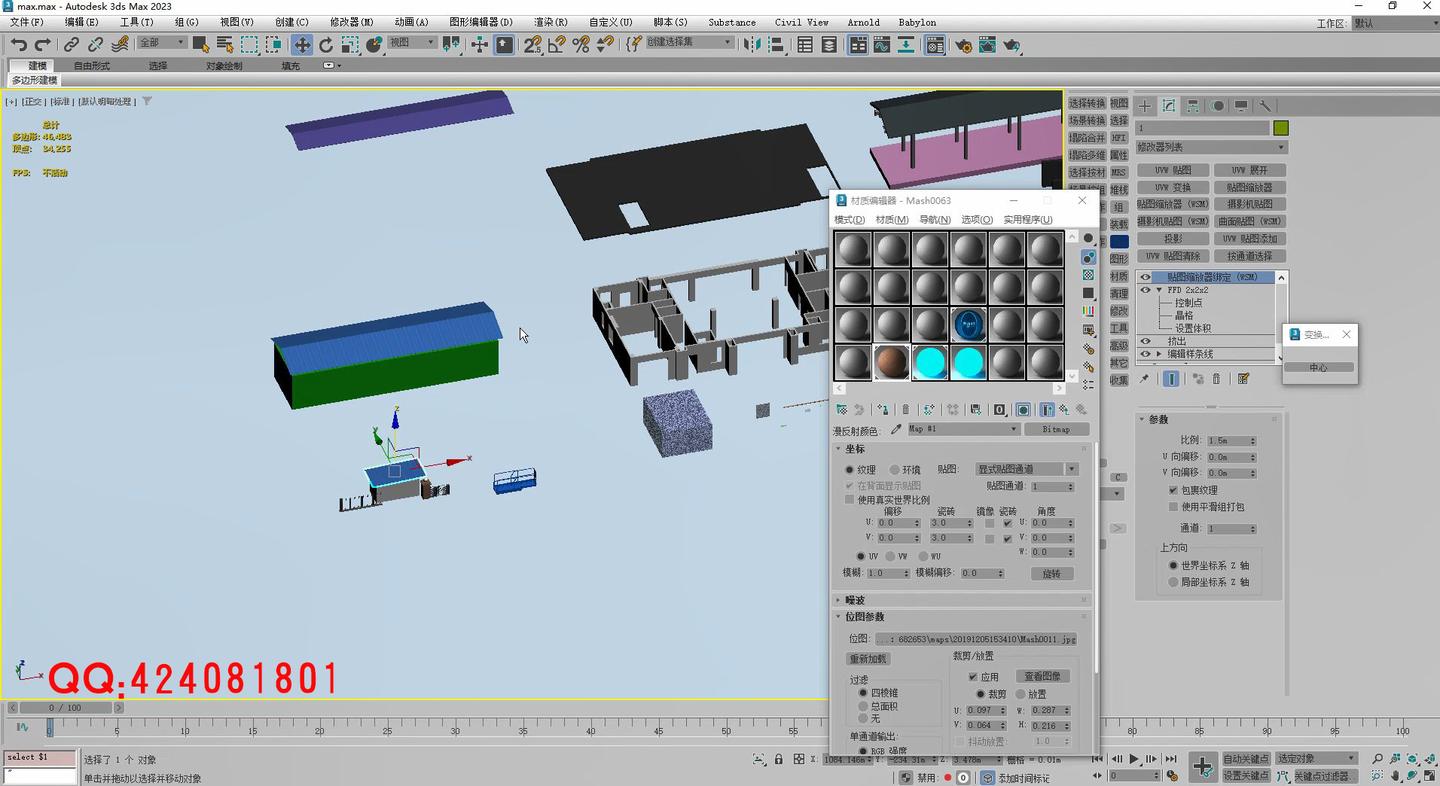Click the 旋转 button in 坐标 rollout
1440x786 pixels.
coord(1052,574)
